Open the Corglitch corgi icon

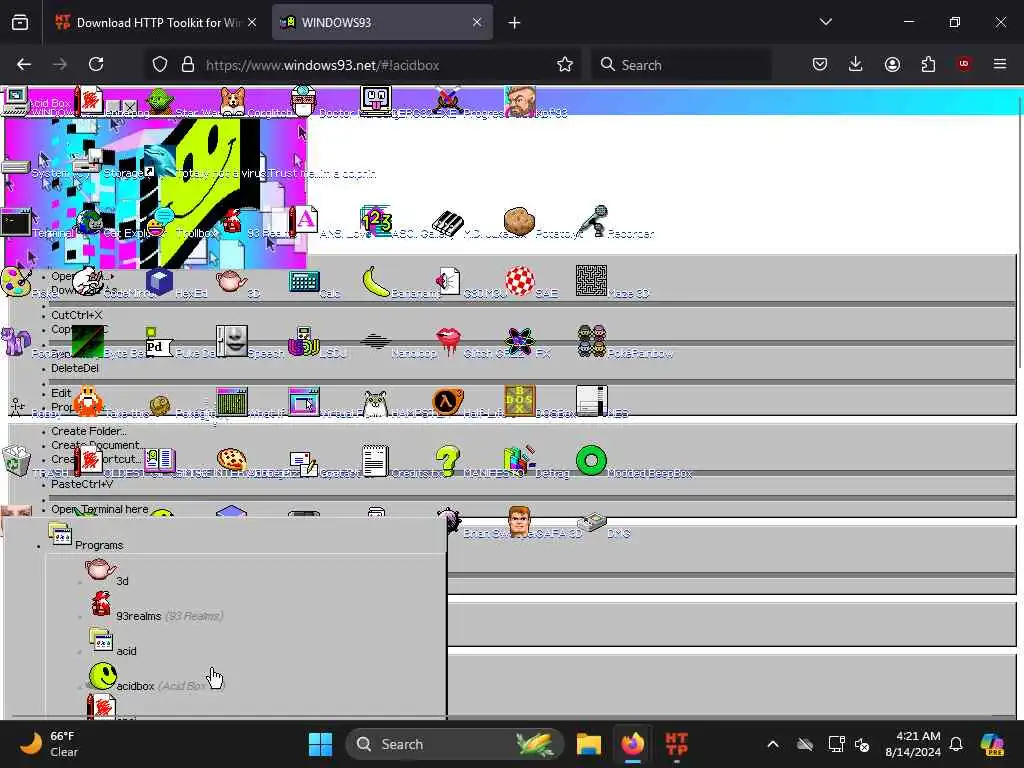pyautogui.click(x=232, y=101)
